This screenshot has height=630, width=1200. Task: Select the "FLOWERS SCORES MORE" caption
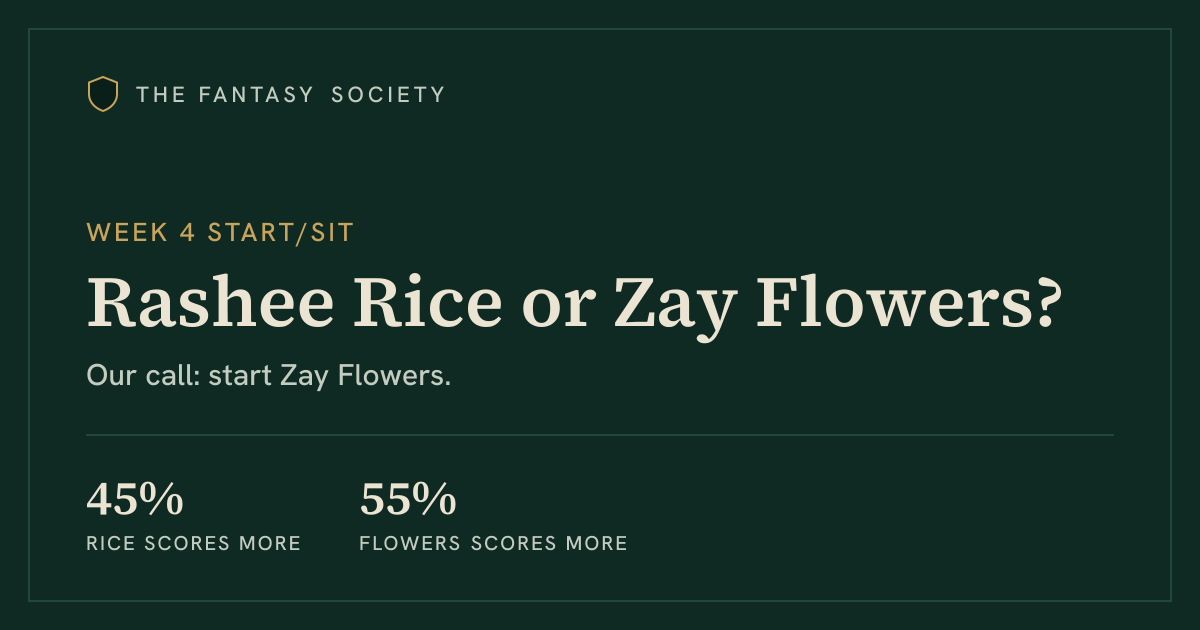(x=494, y=544)
